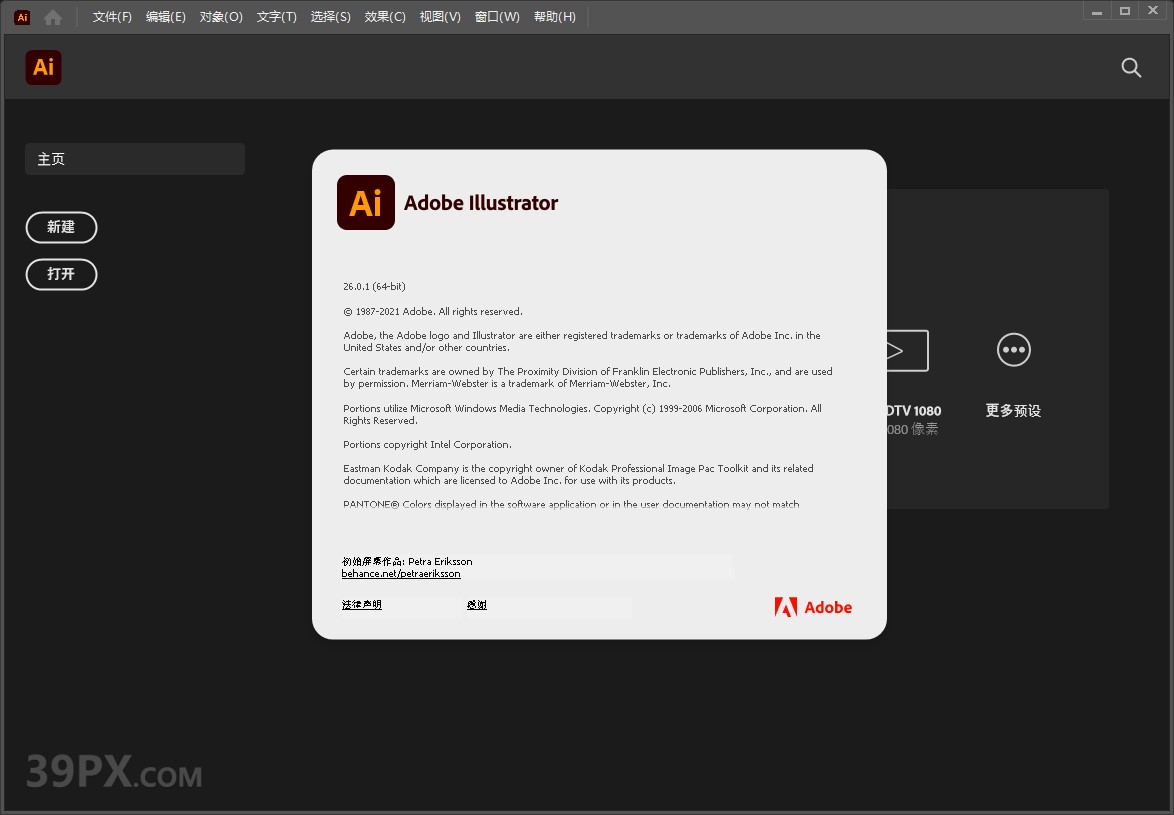
Task: Click the Adobe Illustrator title text
Action: point(481,203)
